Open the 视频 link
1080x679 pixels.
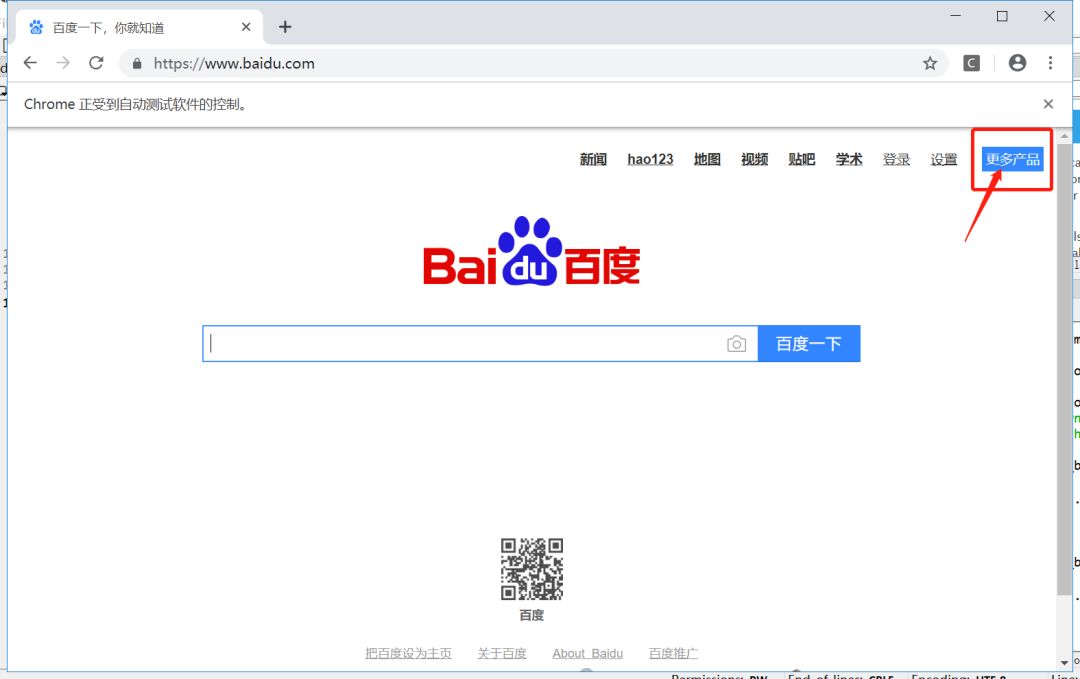(754, 160)
